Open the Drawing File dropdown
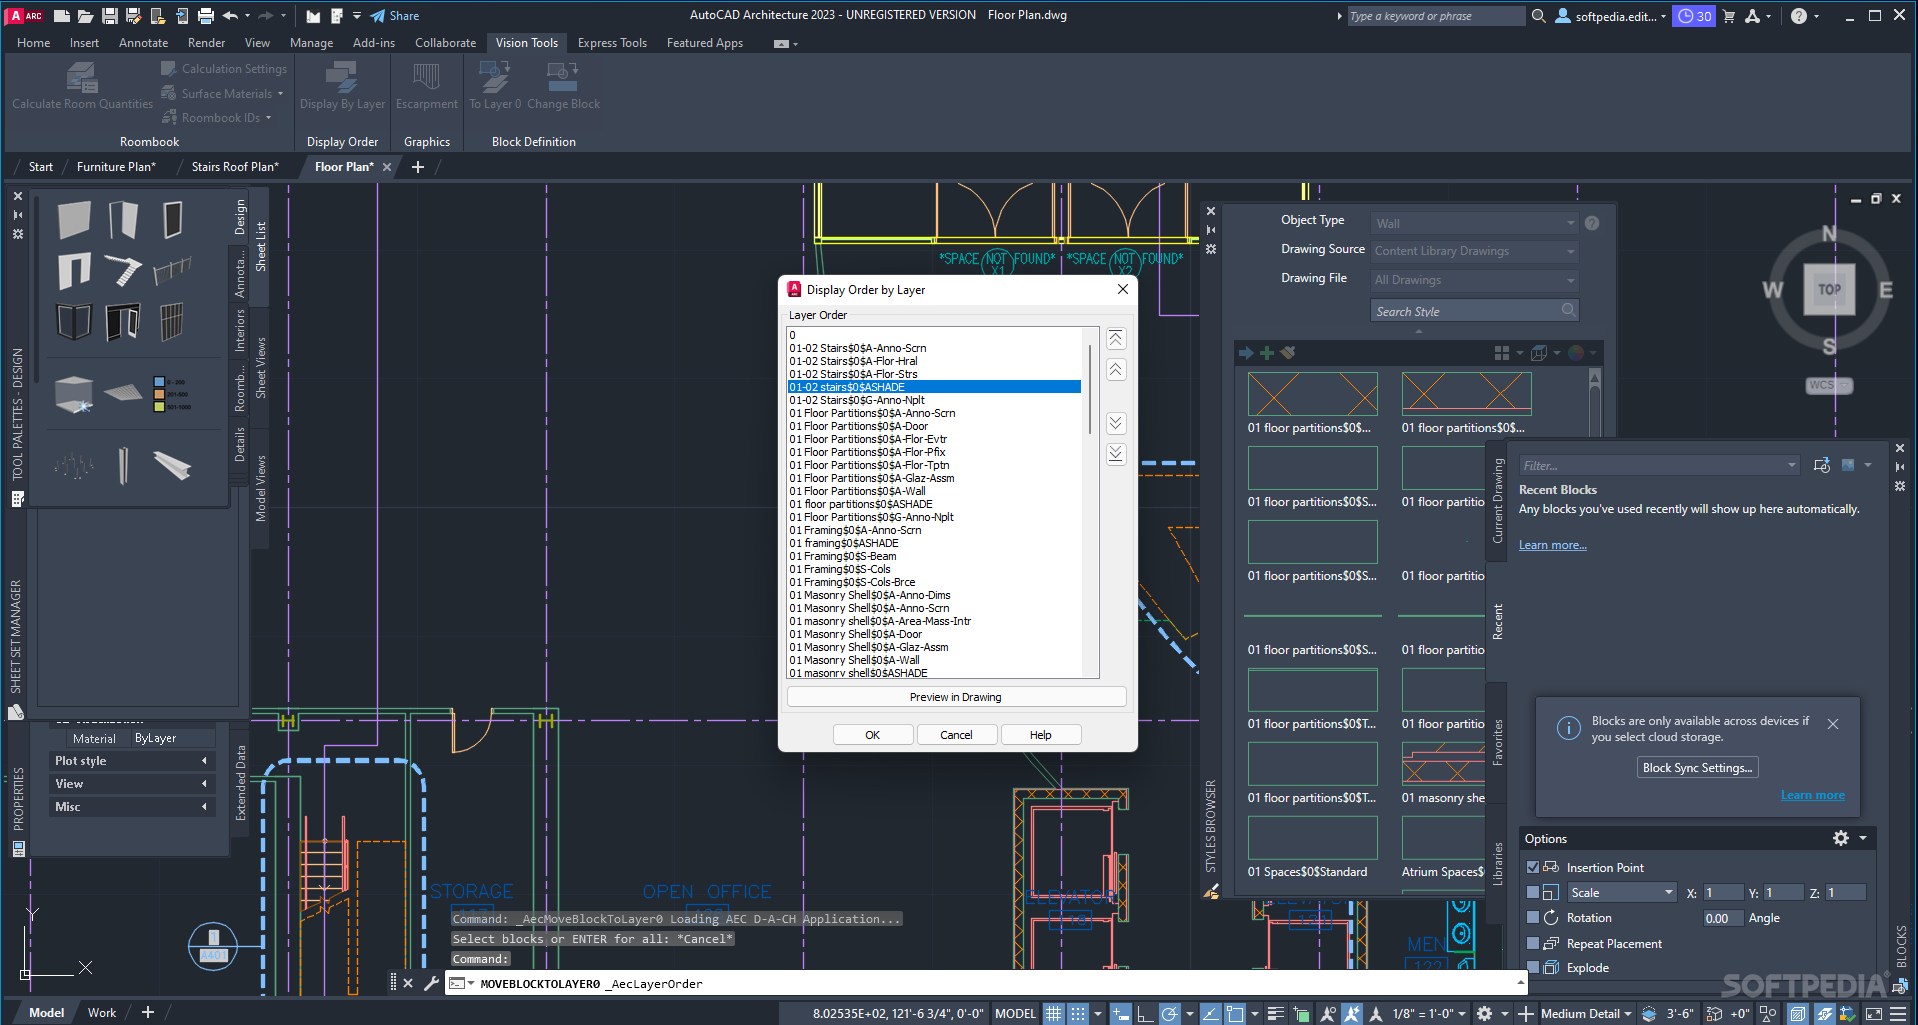 click(1475, 280)
